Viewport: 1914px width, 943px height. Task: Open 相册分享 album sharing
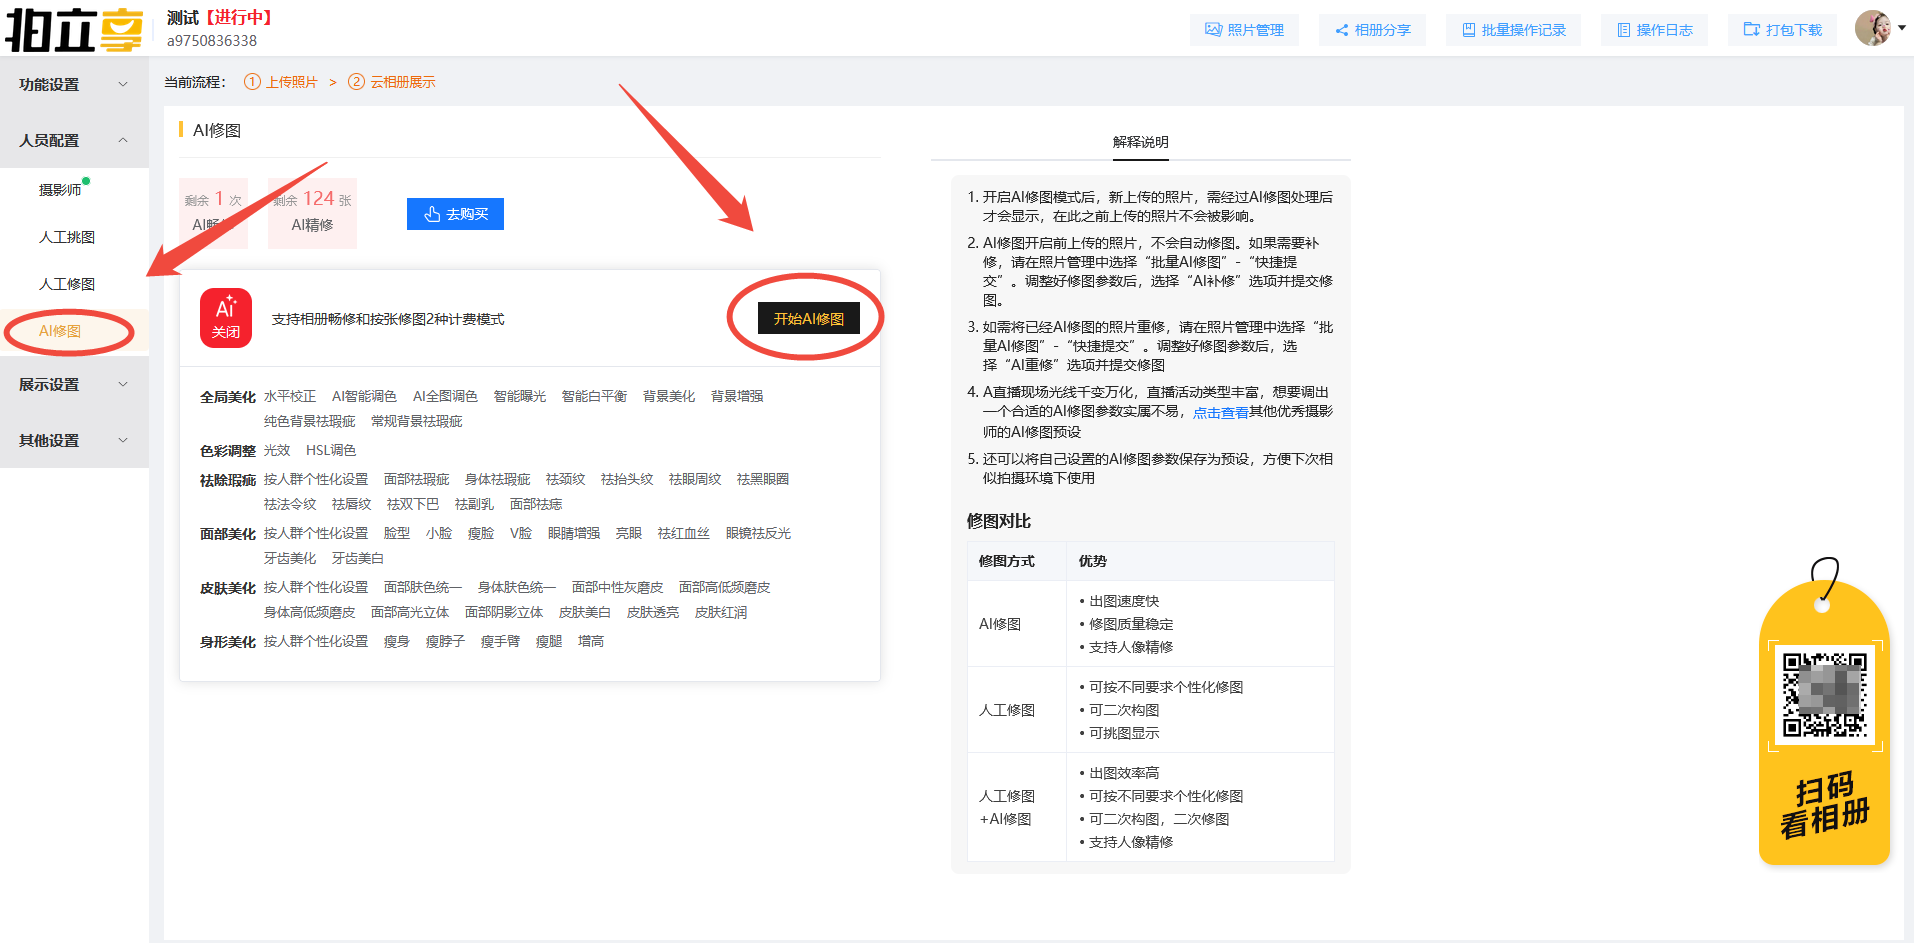tap(1372, 30)
